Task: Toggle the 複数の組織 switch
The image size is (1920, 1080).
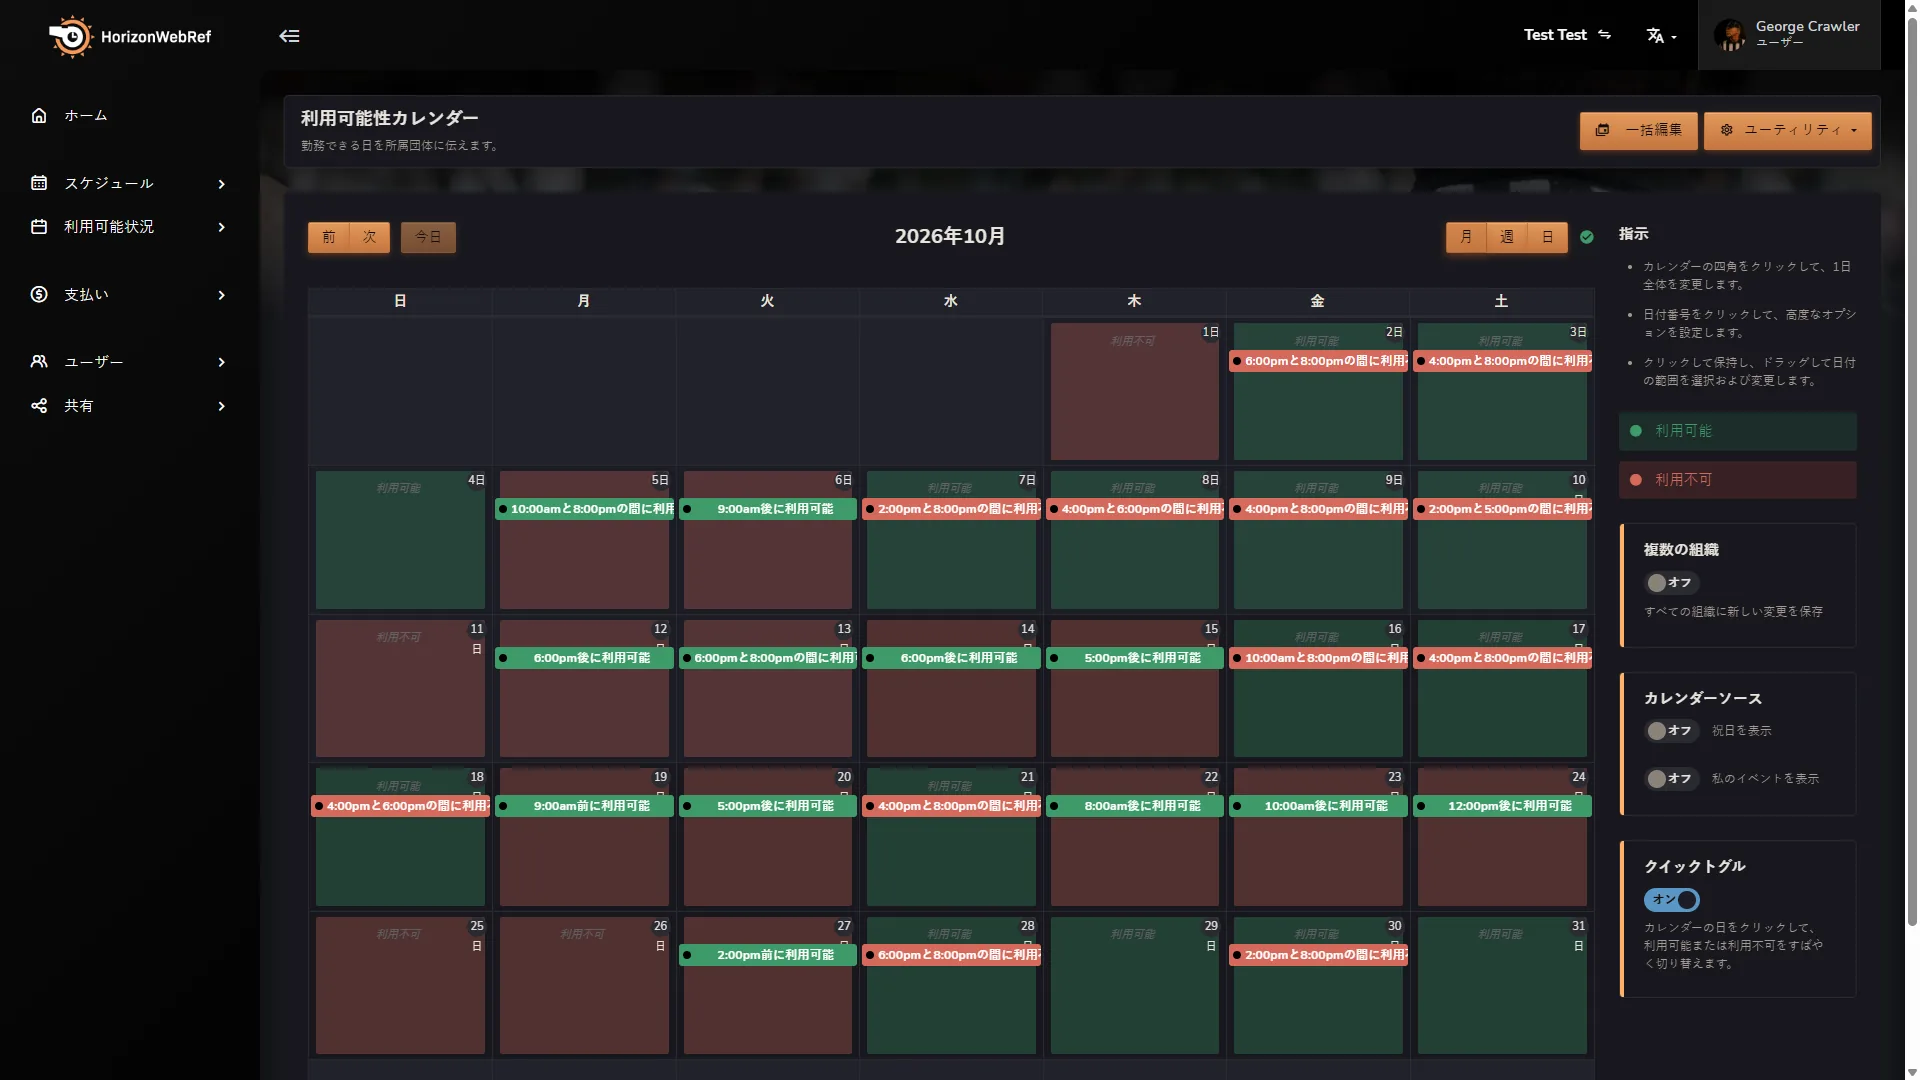Action: coord(1671,583)
